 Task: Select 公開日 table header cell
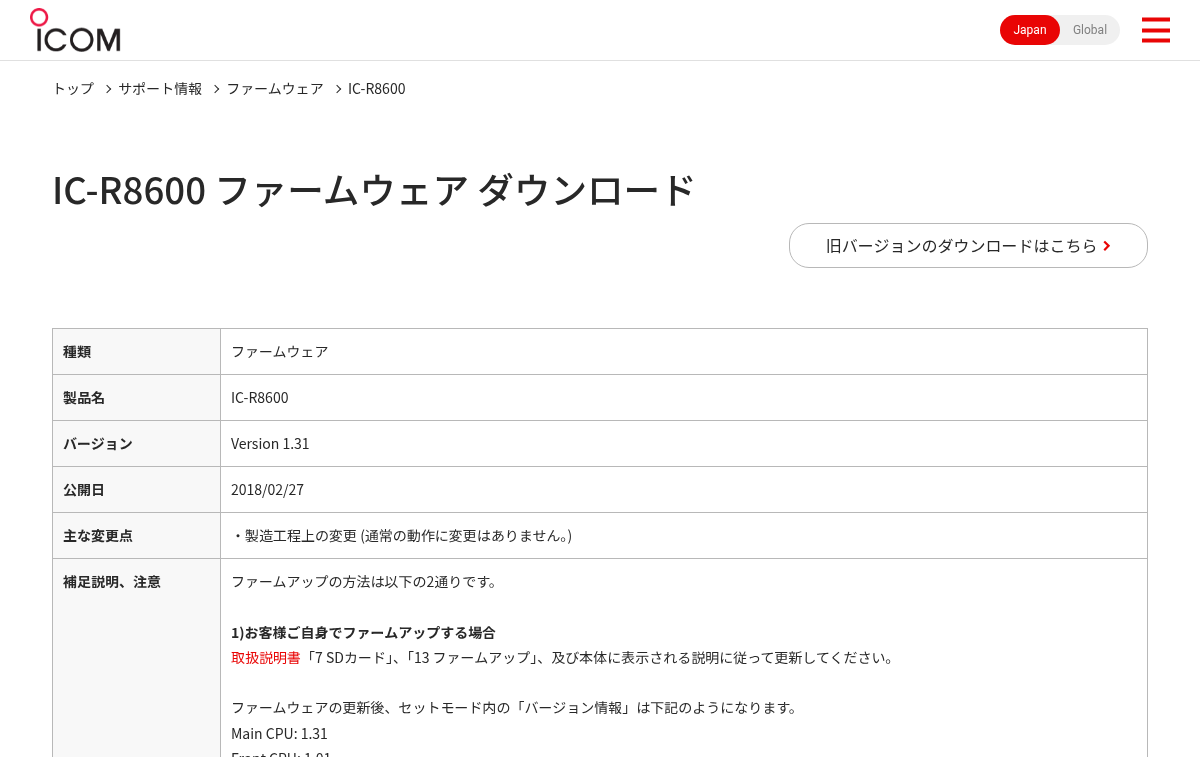tap(136, 490)
